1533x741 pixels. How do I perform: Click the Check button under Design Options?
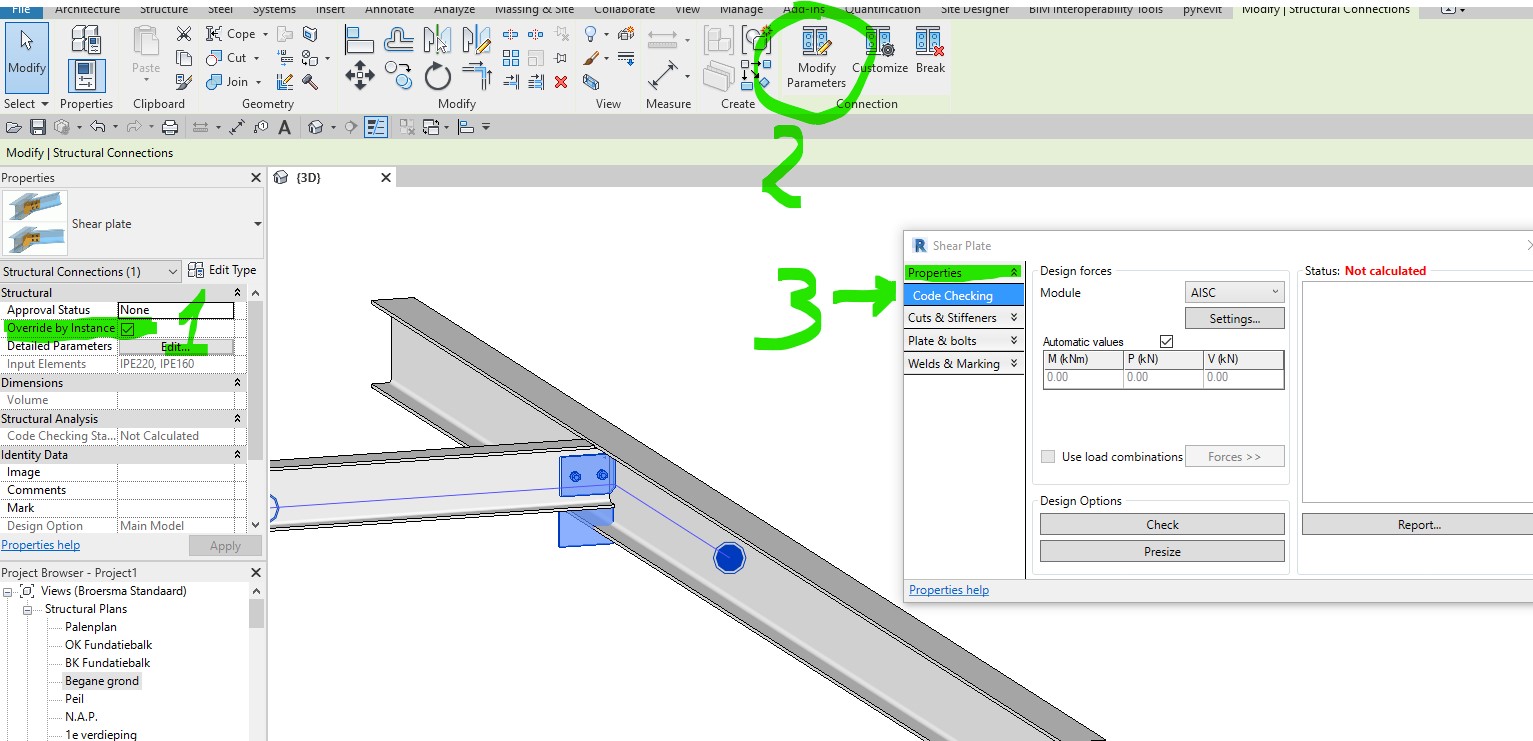click(1161, 523)
